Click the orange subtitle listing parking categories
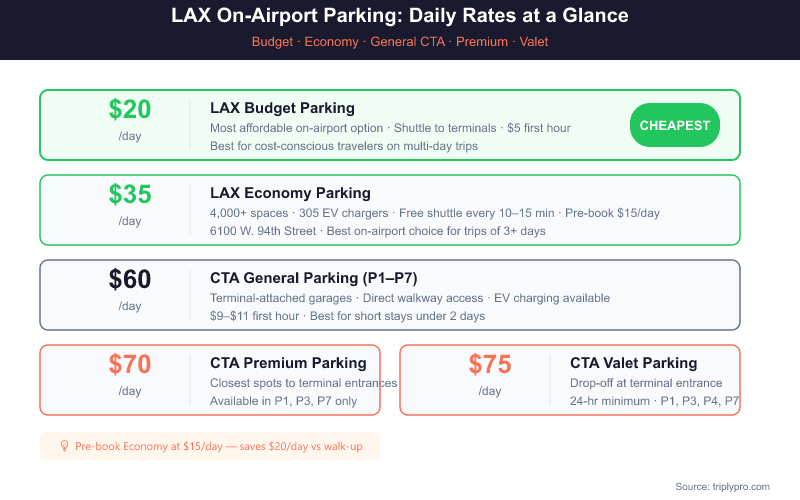The height and width of the screenshot is (500, 800). (x=400, y=42)
